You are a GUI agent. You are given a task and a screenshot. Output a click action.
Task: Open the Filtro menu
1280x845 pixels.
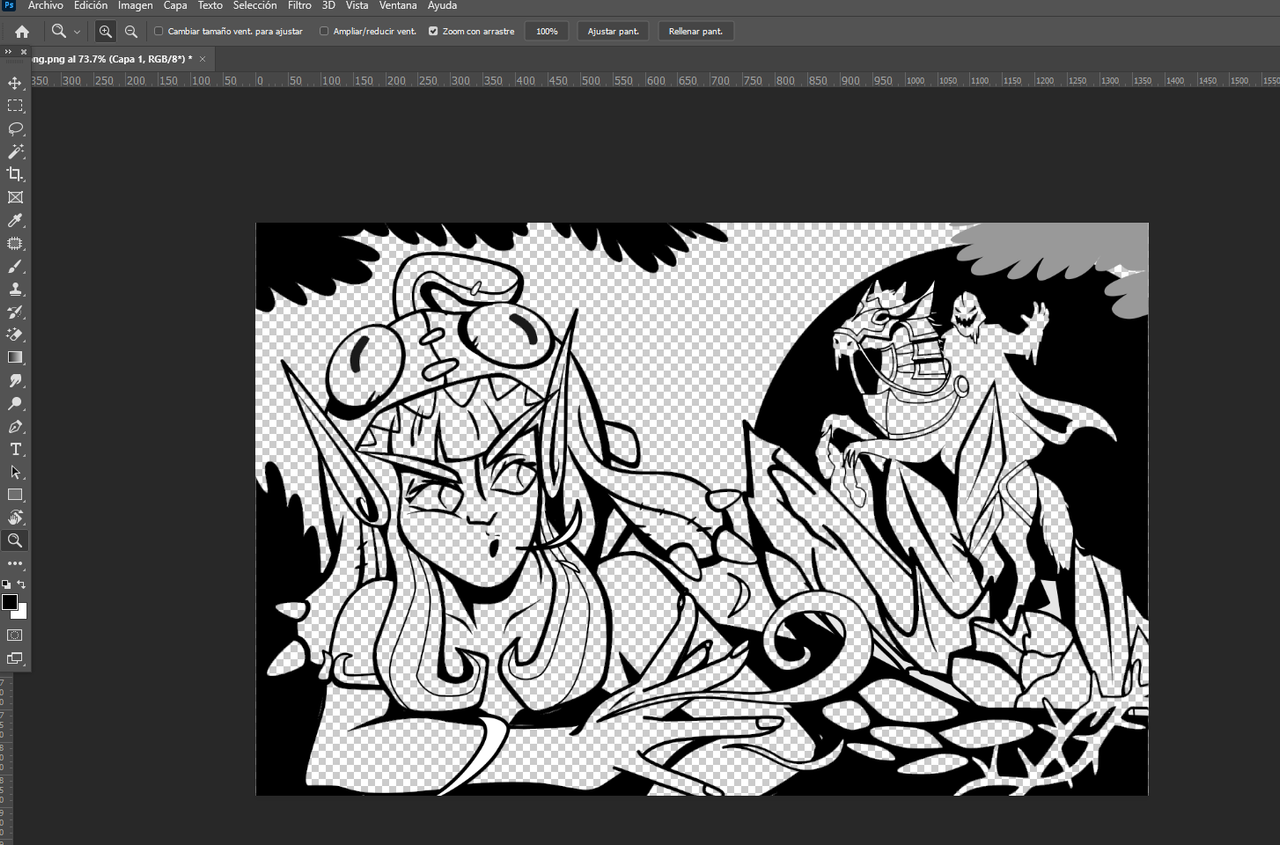(300, 5)
